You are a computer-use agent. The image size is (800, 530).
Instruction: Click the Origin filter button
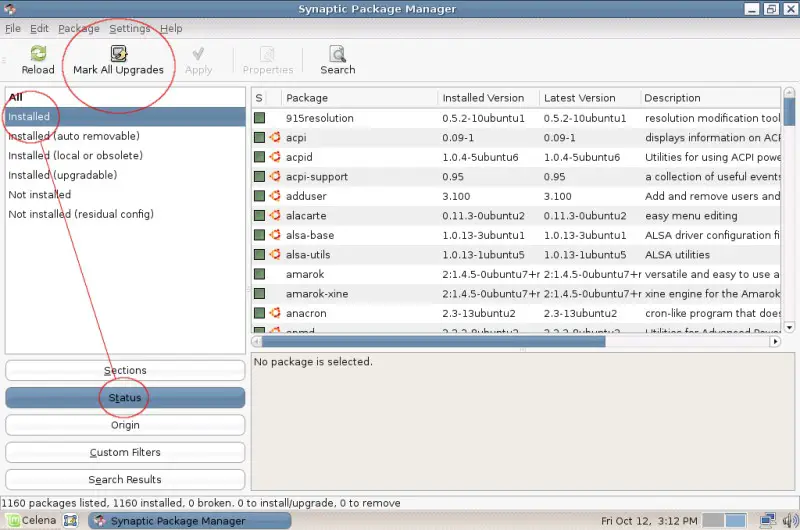[125, 425]
